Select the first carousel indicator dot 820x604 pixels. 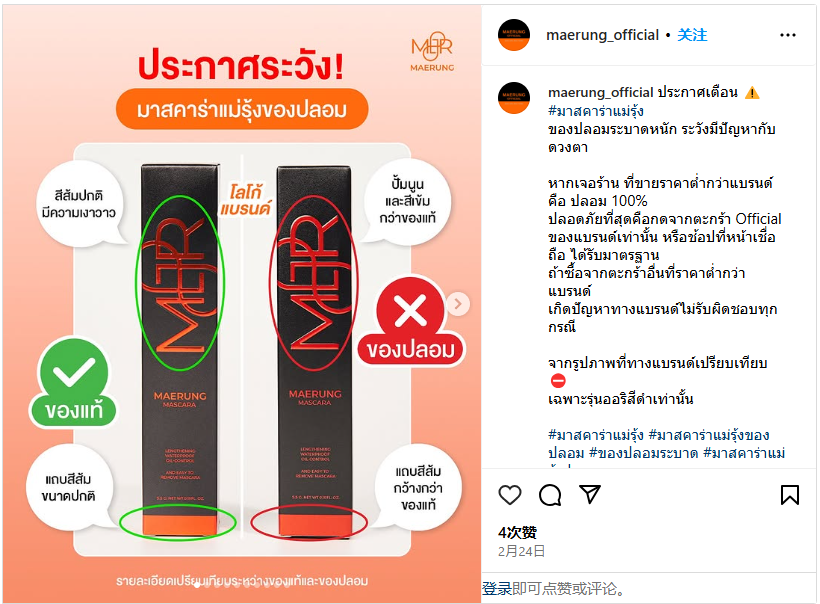197,586
